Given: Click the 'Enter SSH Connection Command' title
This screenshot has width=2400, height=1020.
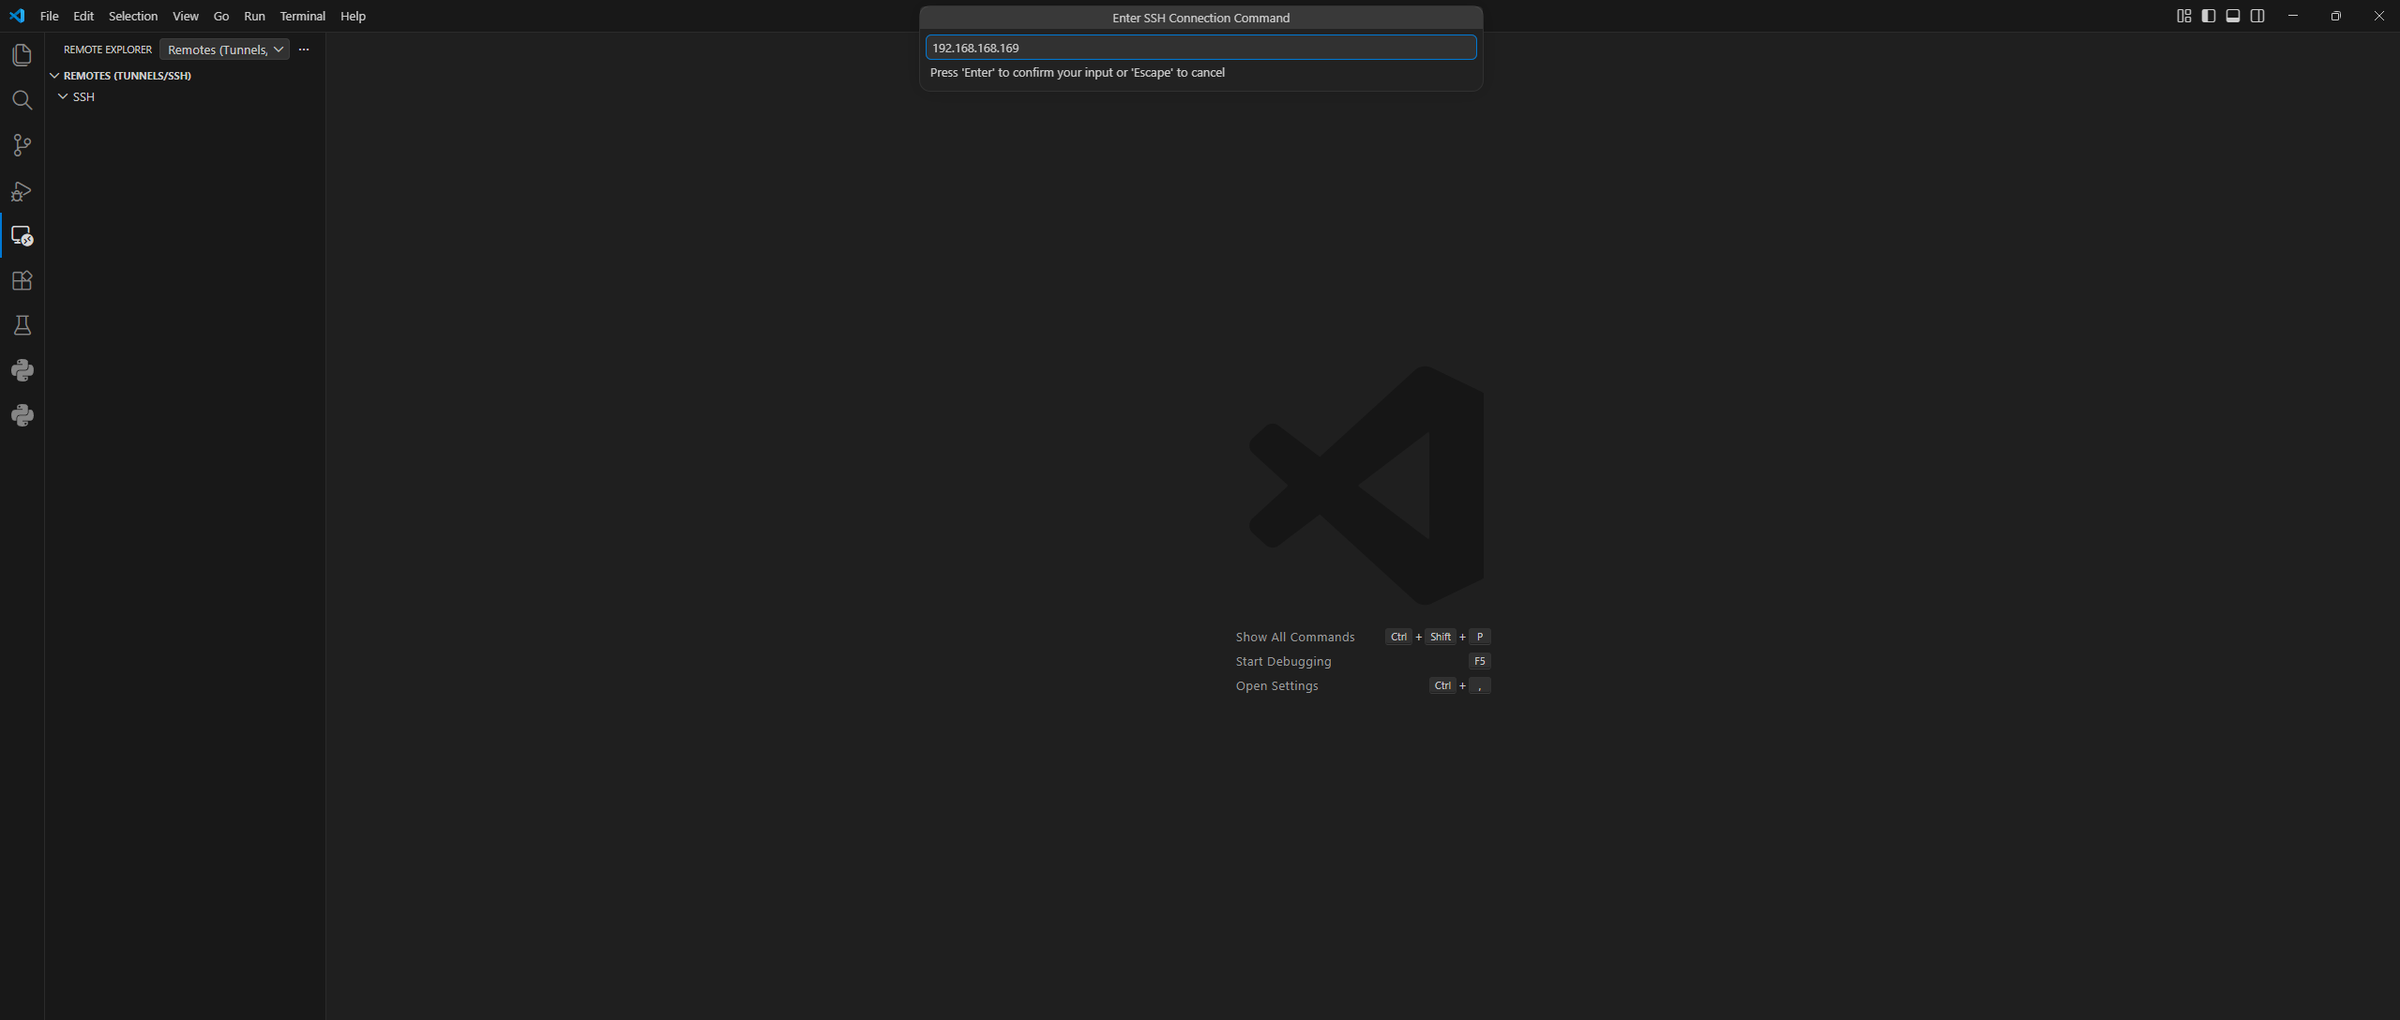Looking at the screenshot, I should tap(1200, 18).
